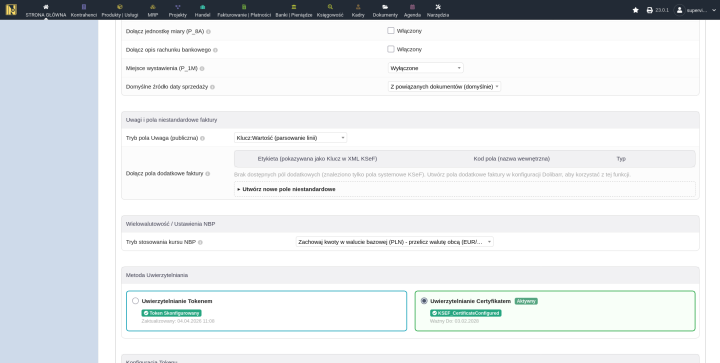Click the Etykieta column header
This screenshot has width=720, height=363.
[317, 159]
